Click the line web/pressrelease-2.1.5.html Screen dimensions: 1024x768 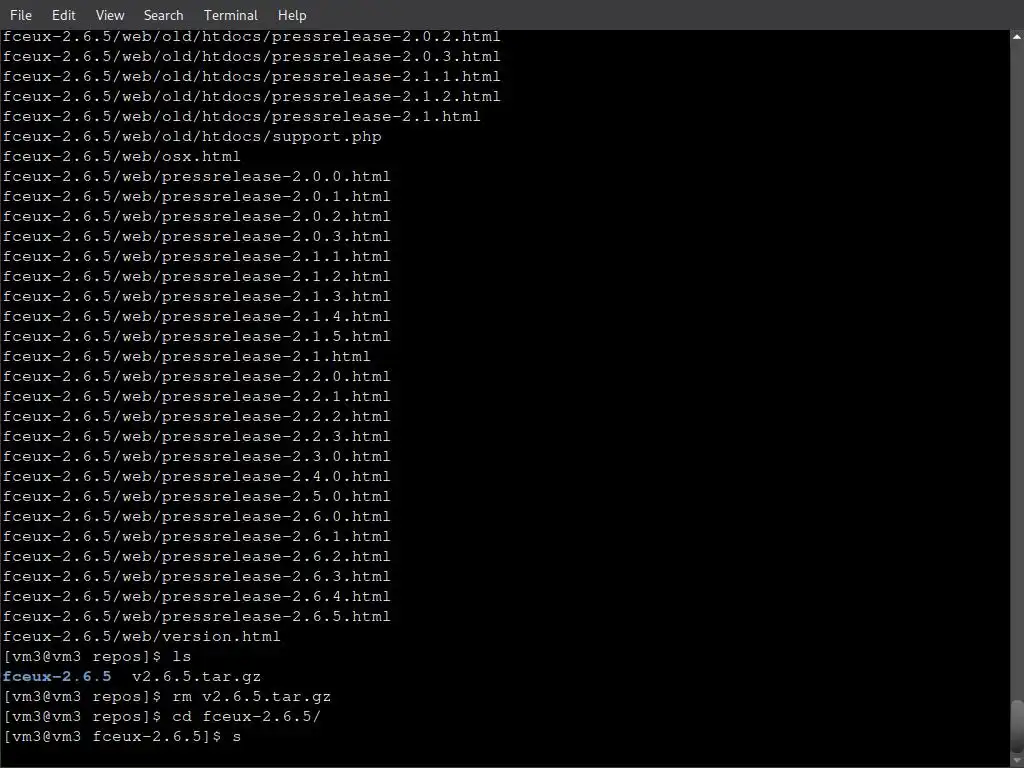point(197,337)
